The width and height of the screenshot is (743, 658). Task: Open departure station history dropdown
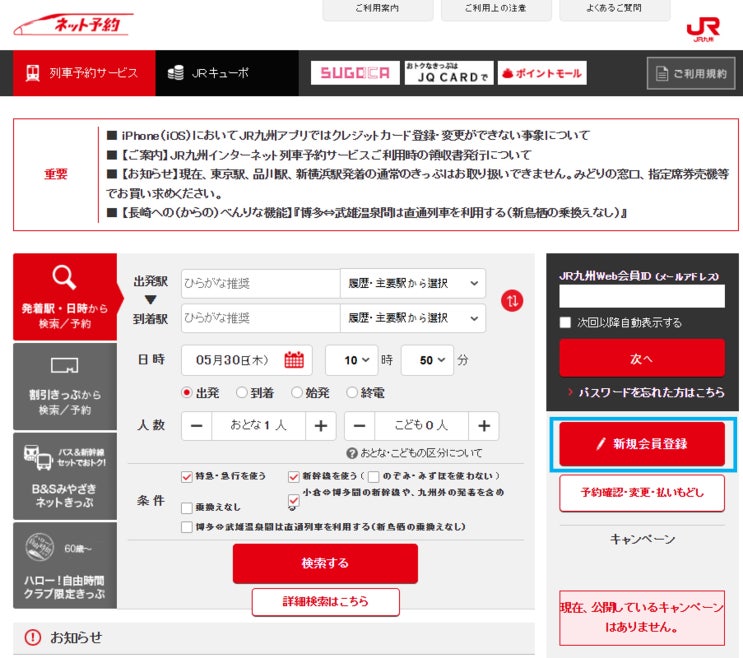click(x=413, y=283)
